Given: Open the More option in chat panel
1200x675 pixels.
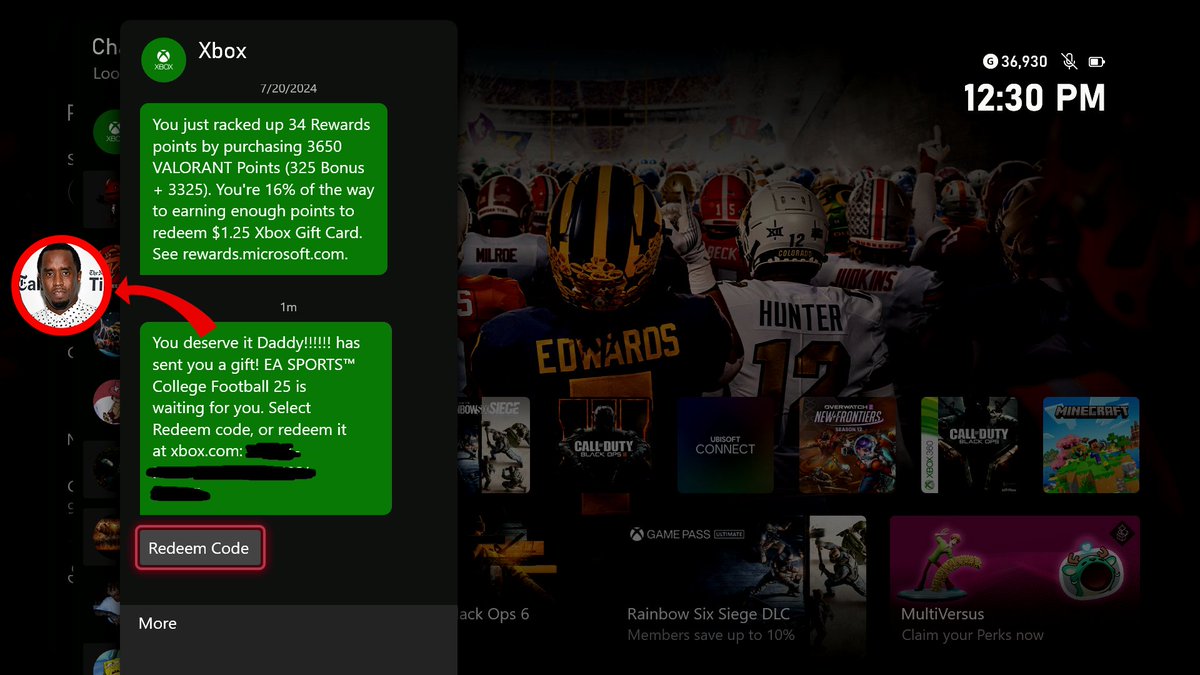Looking at the screenshot, I should pos(157,623).
